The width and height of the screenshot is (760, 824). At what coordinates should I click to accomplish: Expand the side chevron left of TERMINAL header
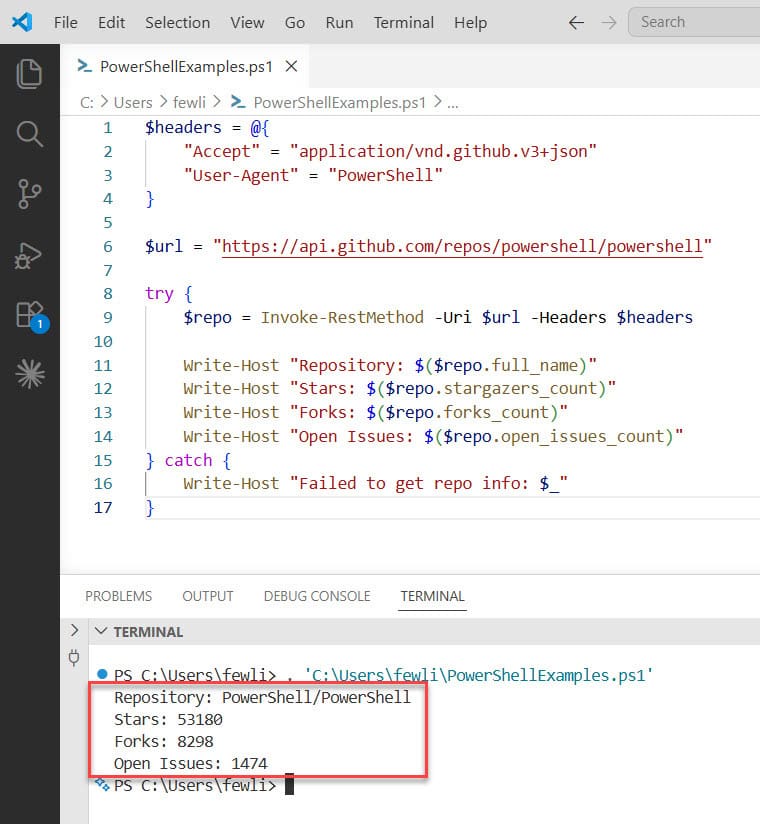coord(74,630)
